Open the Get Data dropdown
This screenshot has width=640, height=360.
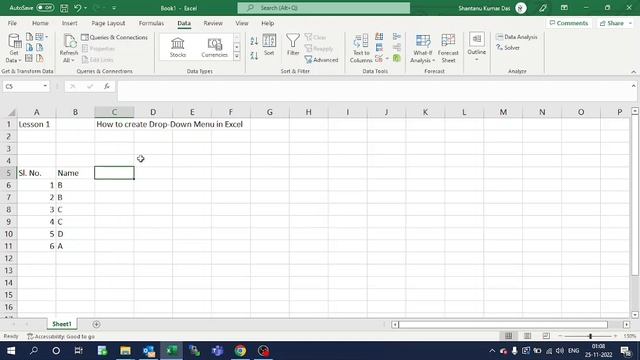coord(13,49)
